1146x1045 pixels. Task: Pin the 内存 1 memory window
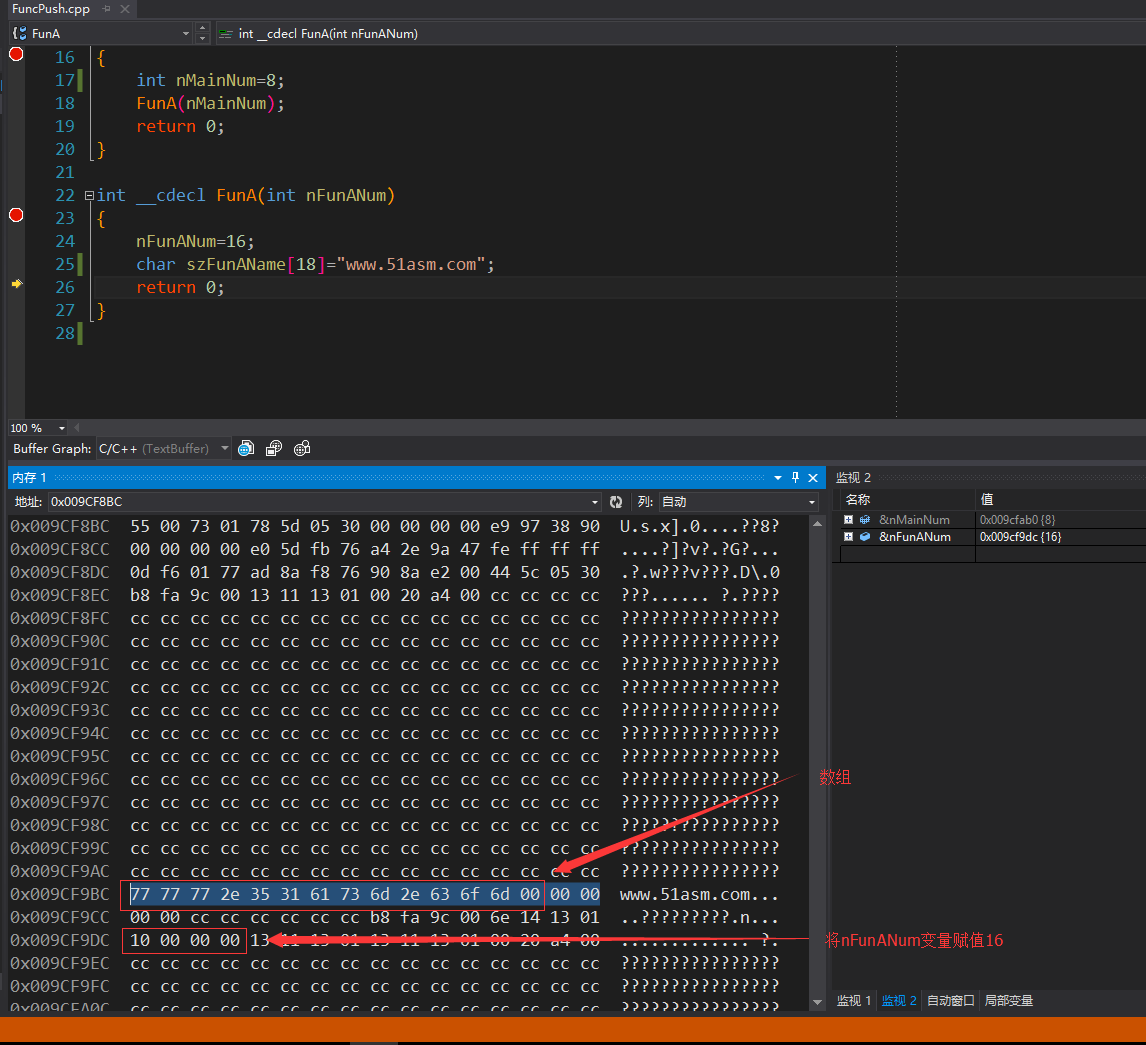[x=796, y=478]
